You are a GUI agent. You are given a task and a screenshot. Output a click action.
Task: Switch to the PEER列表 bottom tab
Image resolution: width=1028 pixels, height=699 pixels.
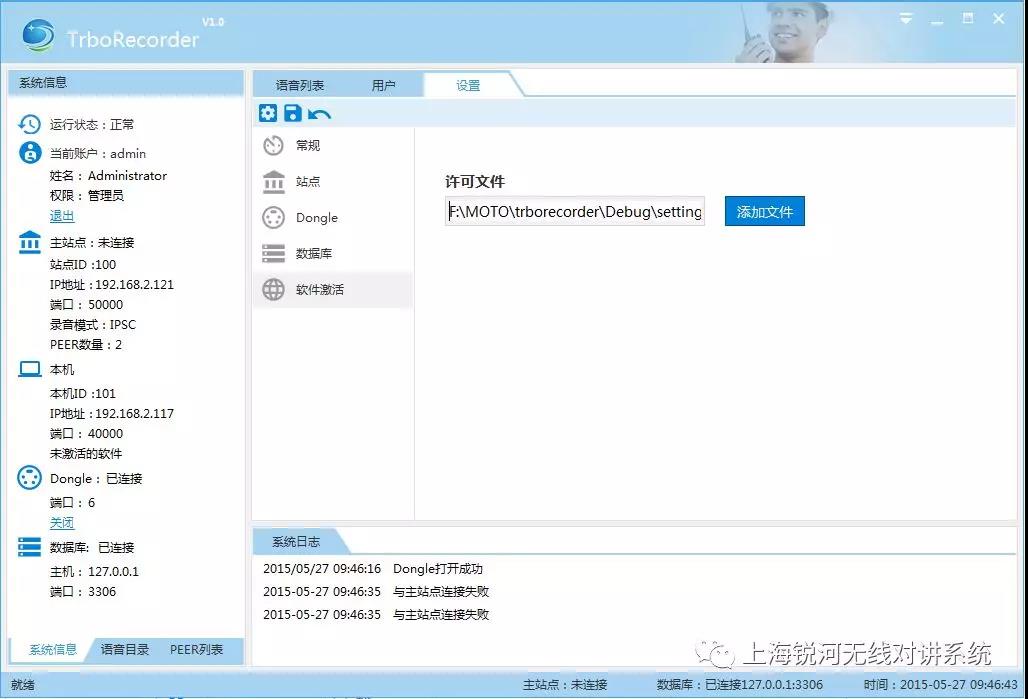pos(196,650)
